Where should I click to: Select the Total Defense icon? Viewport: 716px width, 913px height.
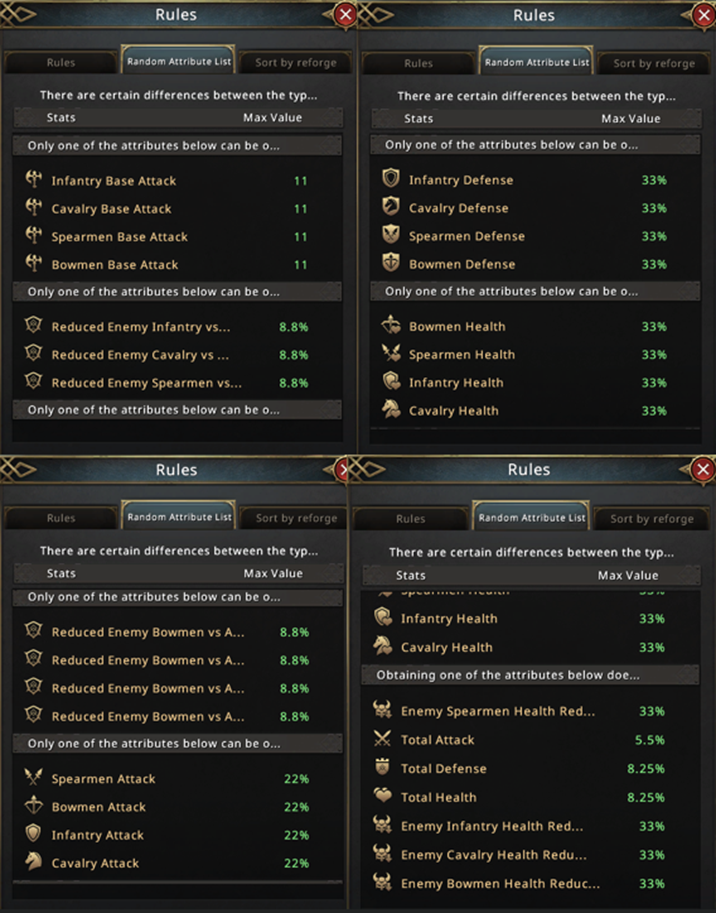click(x=381, y=768)
